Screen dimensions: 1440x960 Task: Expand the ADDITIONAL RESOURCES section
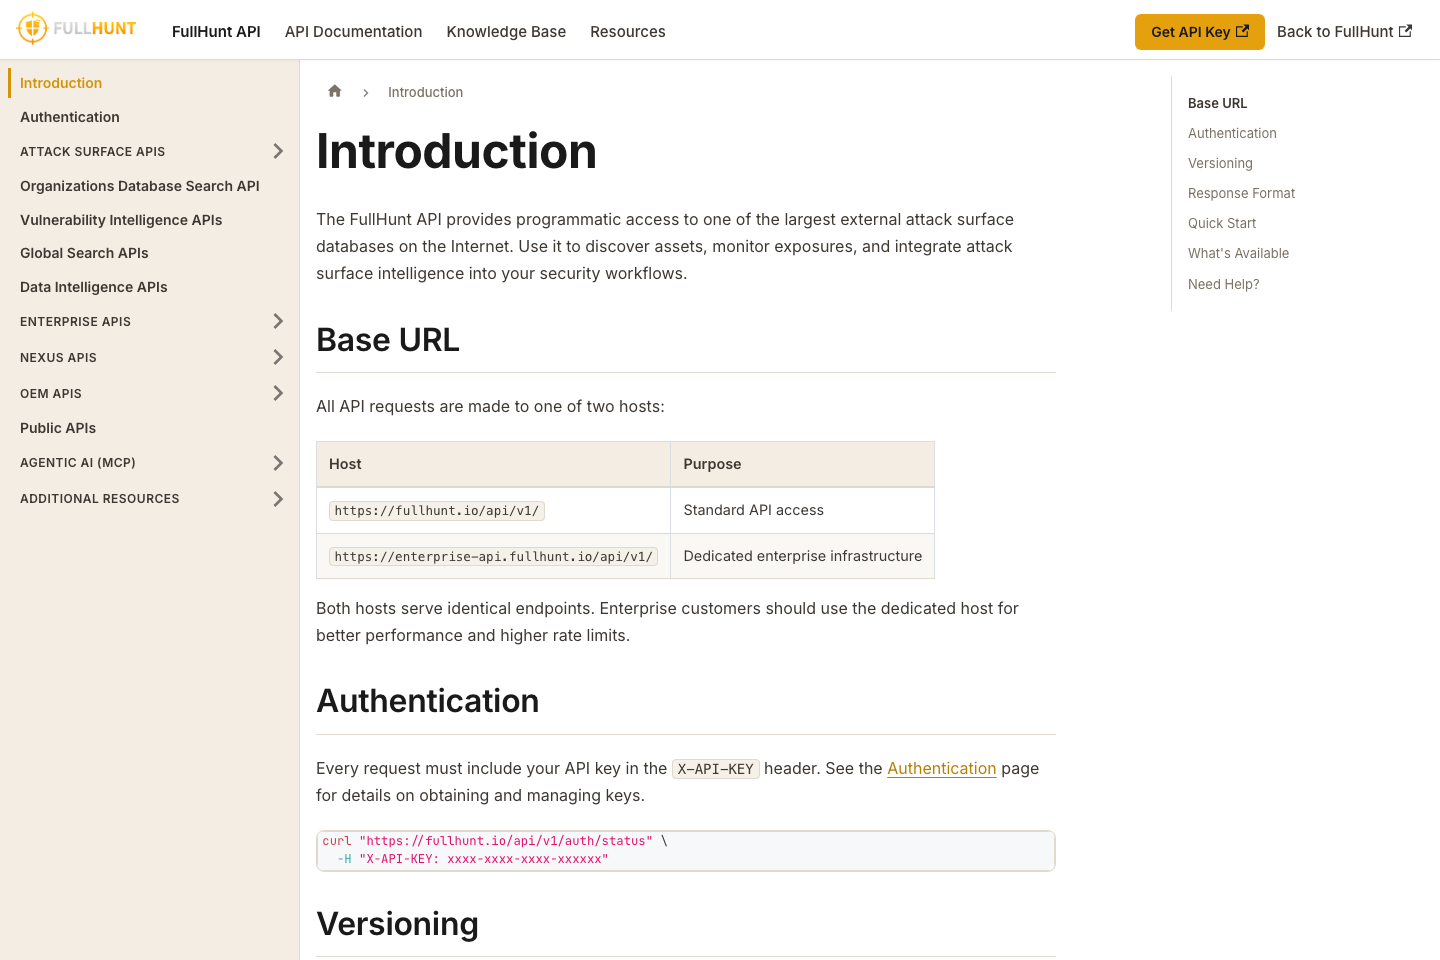pyautogui.click(x=278, y=498)
